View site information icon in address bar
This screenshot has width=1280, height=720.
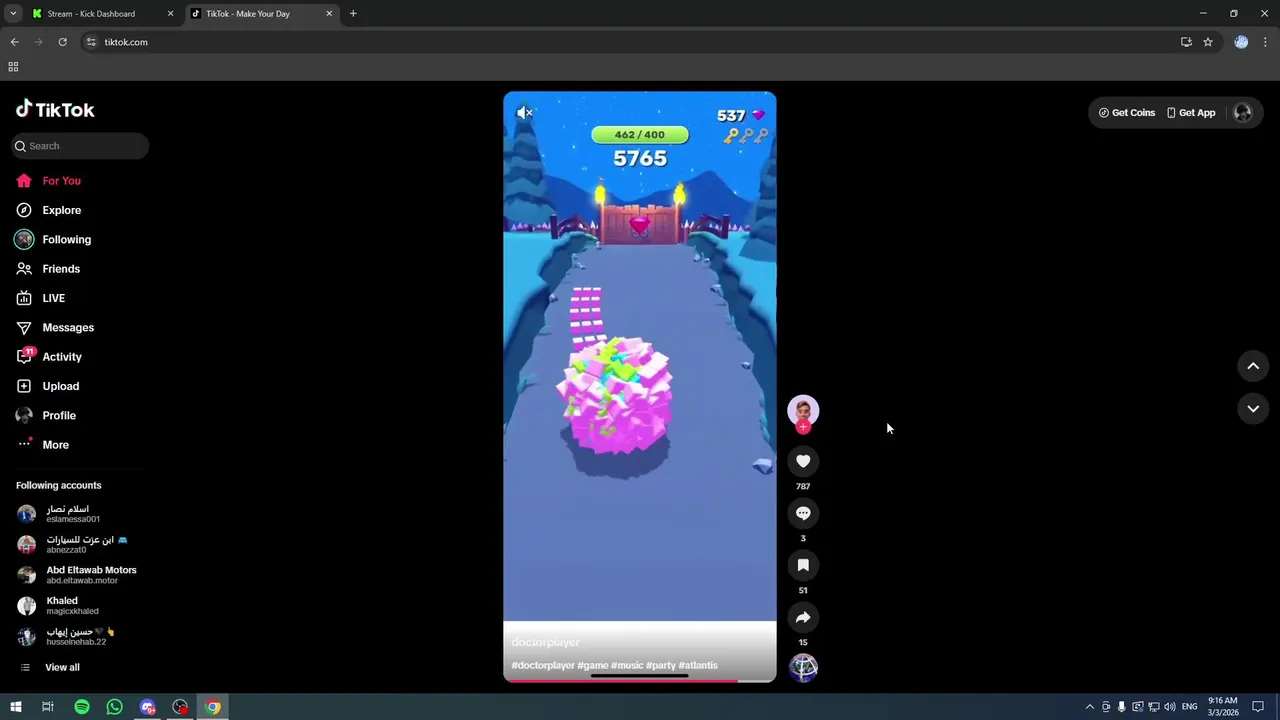[91, 42]
